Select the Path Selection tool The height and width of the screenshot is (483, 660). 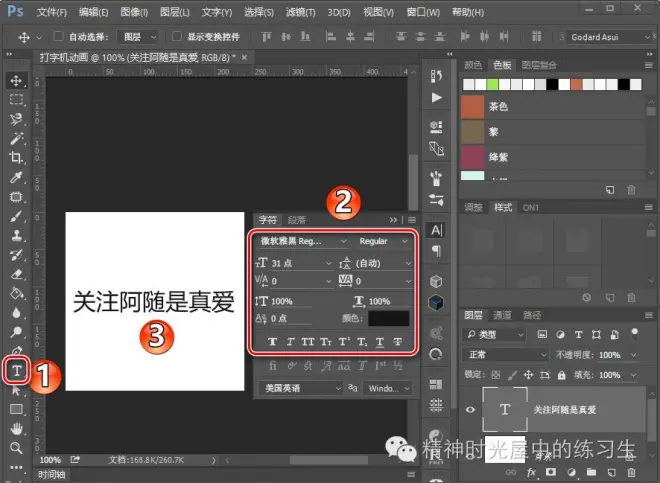pos(16,390)
